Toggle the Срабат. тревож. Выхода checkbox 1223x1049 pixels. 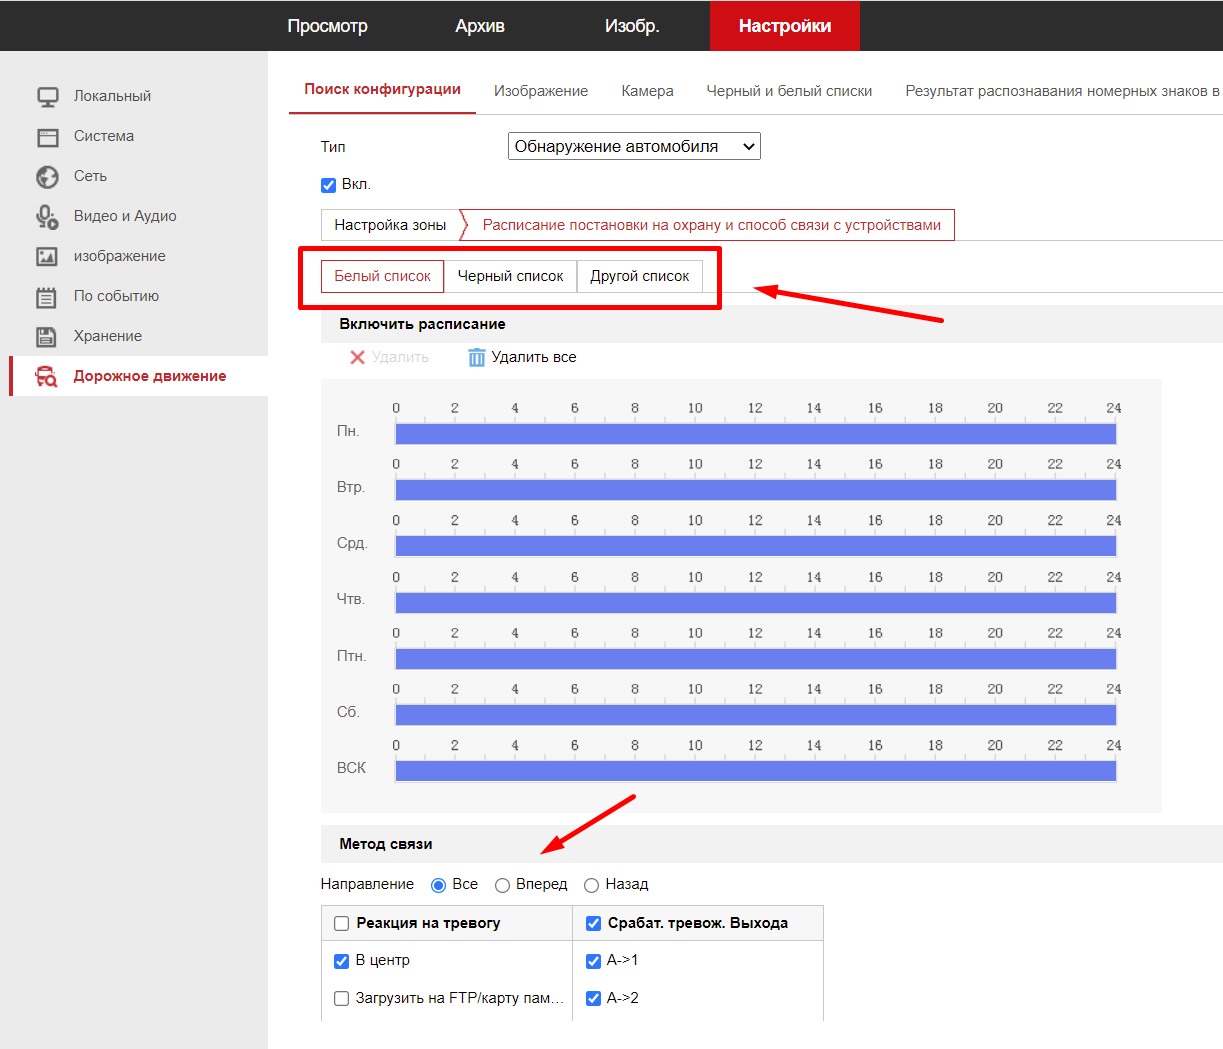pos(593,924)
